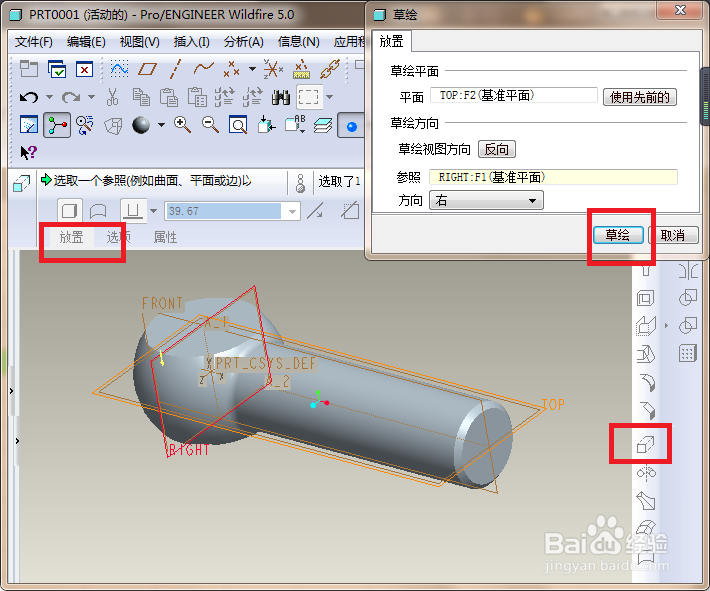Open the 分析(A) menu
The width and height of the screenshot is (710, 591).
point(244,42)
